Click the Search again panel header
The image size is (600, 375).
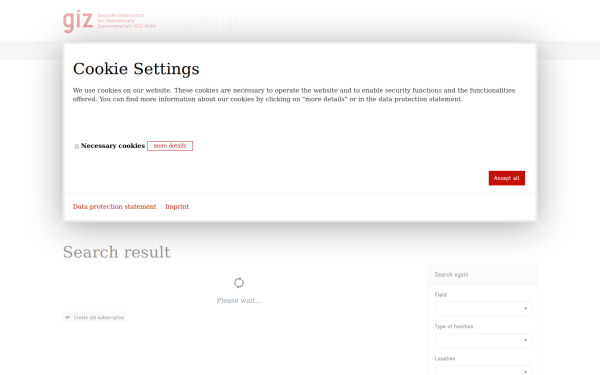point(483,274)
